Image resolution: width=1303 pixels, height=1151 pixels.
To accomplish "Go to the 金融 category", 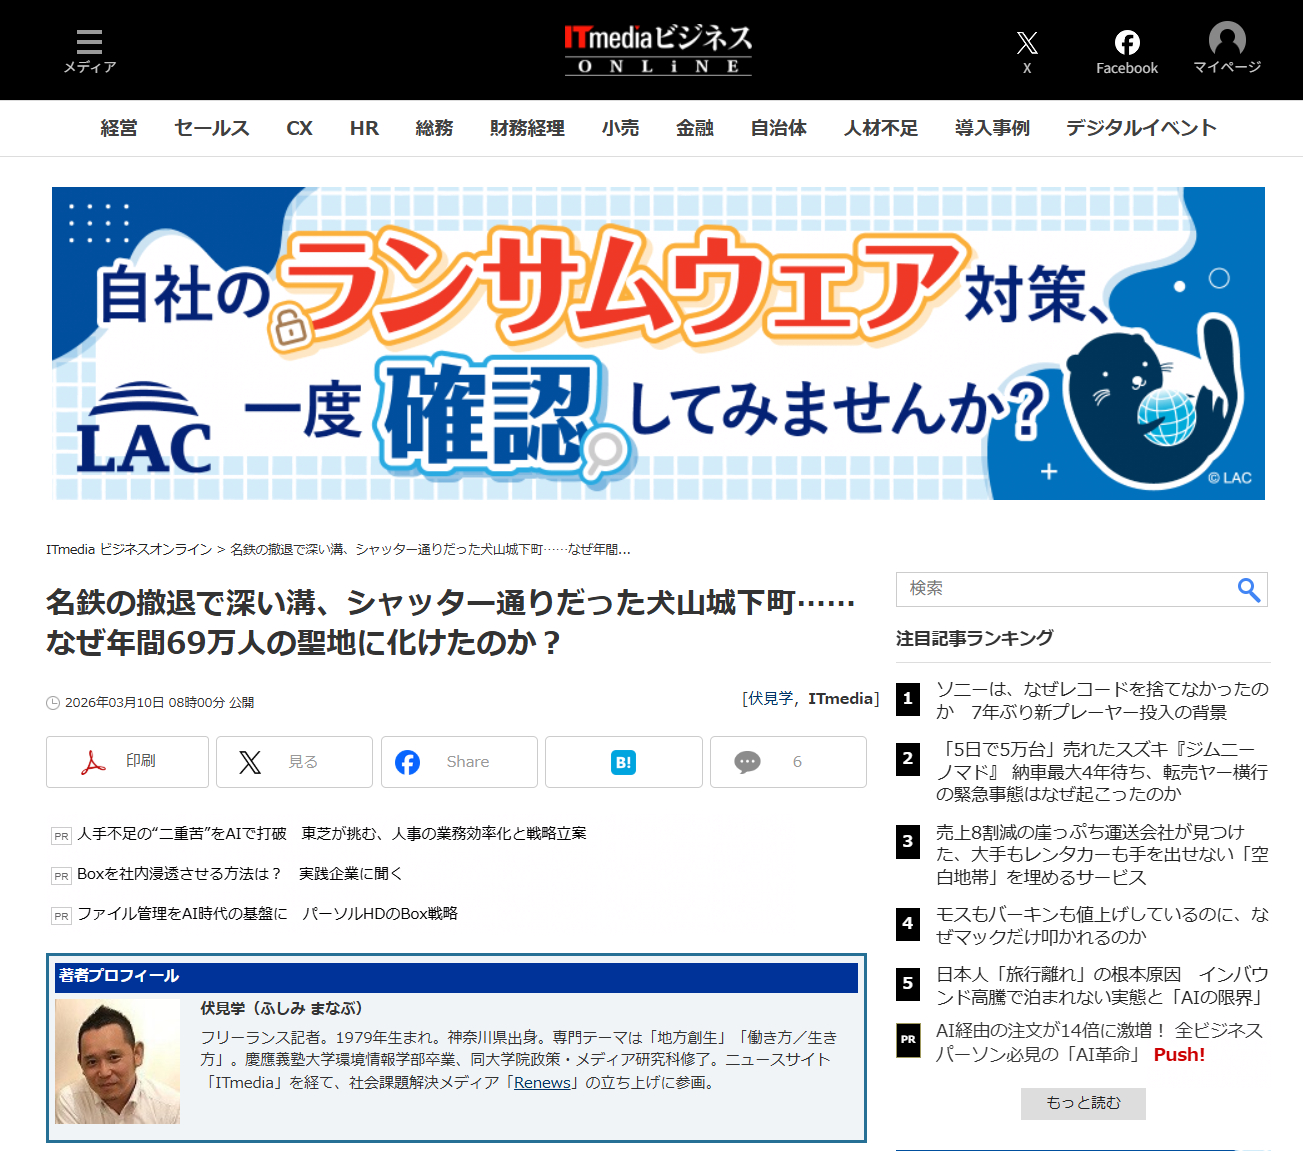I will pos(694,128).
